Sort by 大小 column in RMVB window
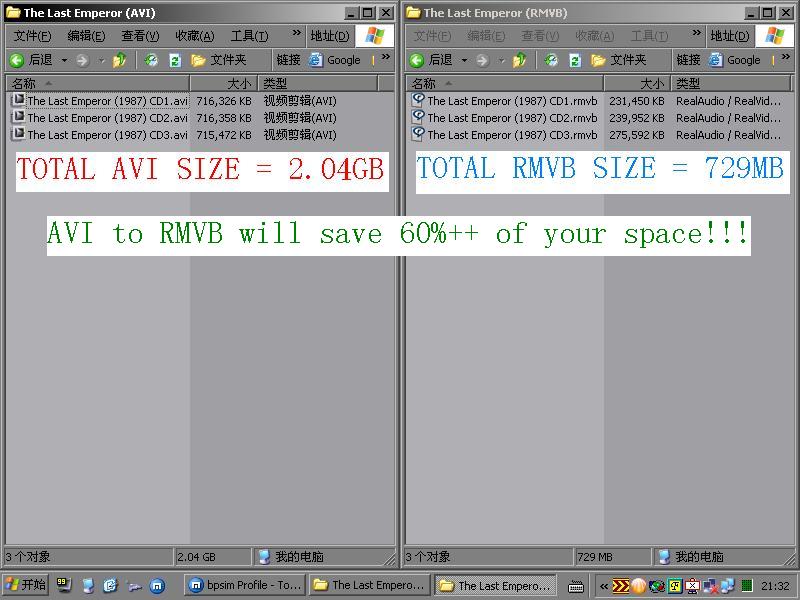800x600 pixels. [x=637, y=83]
